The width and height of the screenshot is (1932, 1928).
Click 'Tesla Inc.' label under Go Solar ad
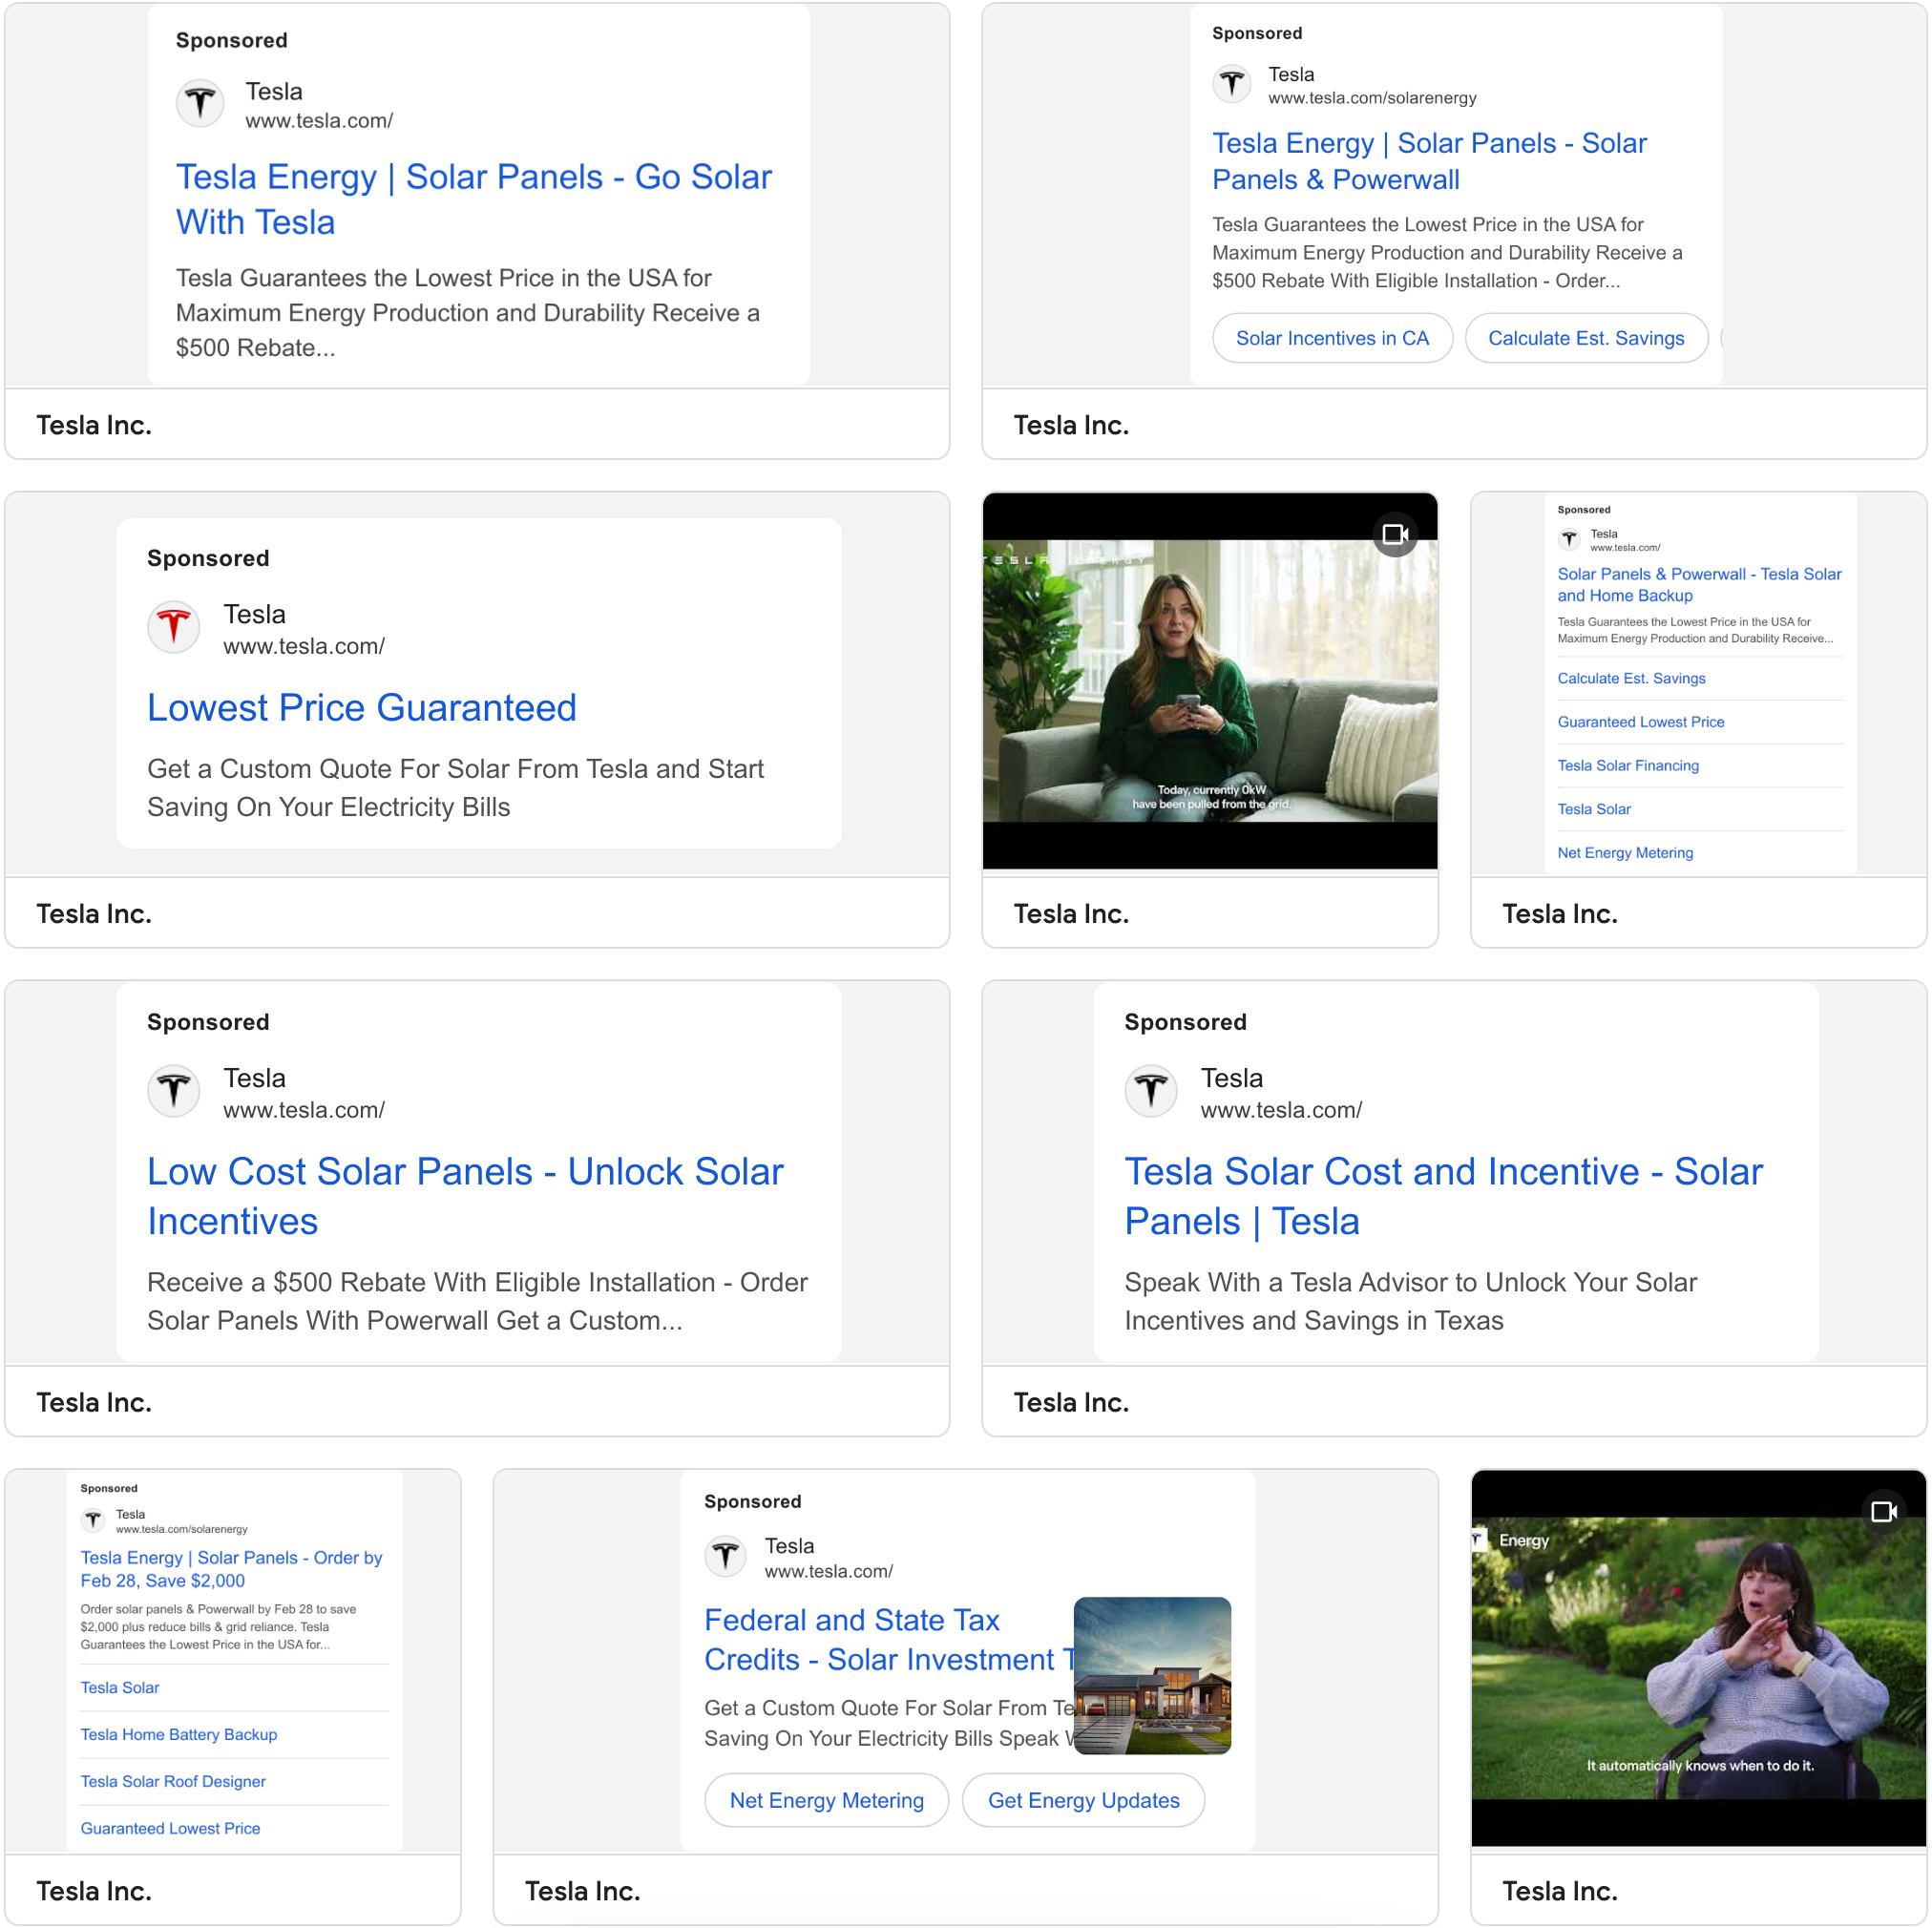click(x=94, y=425)
